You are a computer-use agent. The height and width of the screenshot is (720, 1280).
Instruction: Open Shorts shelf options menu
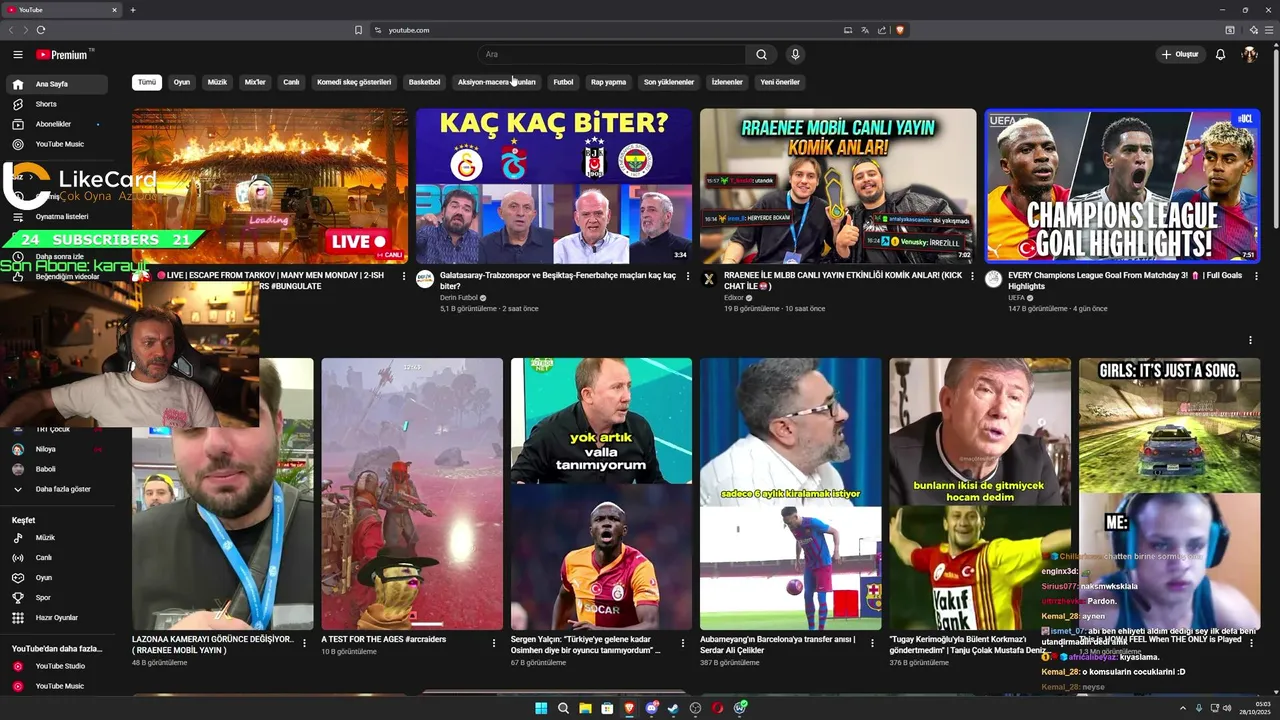pos(1250,341)
